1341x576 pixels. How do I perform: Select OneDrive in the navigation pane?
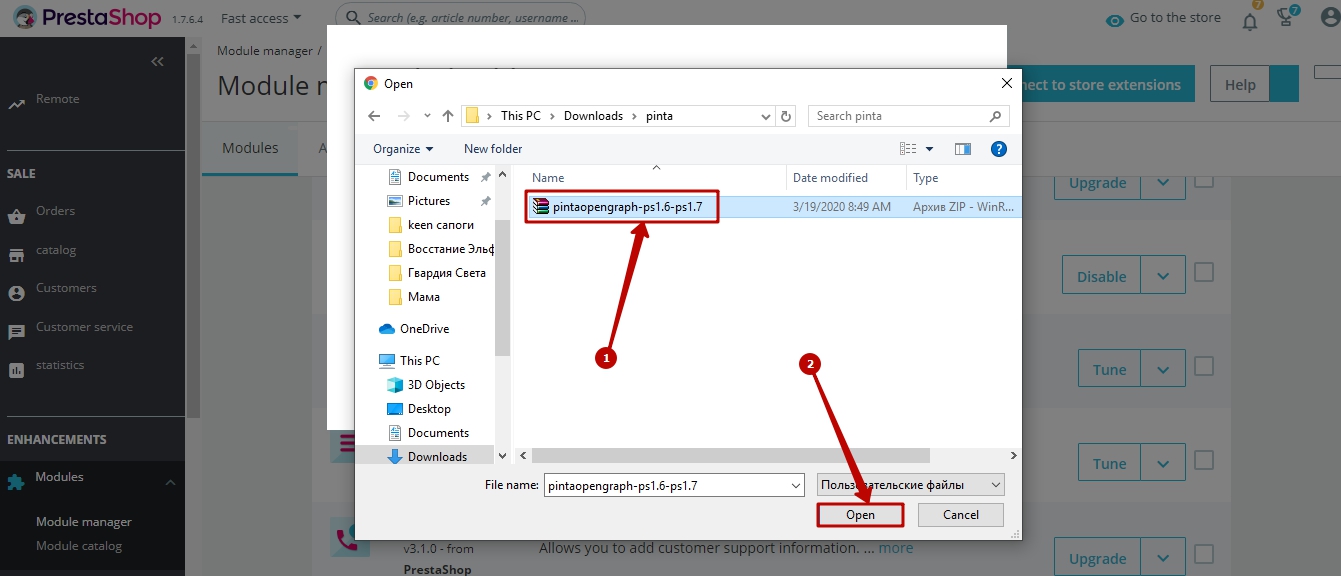[x=424, y=329]
